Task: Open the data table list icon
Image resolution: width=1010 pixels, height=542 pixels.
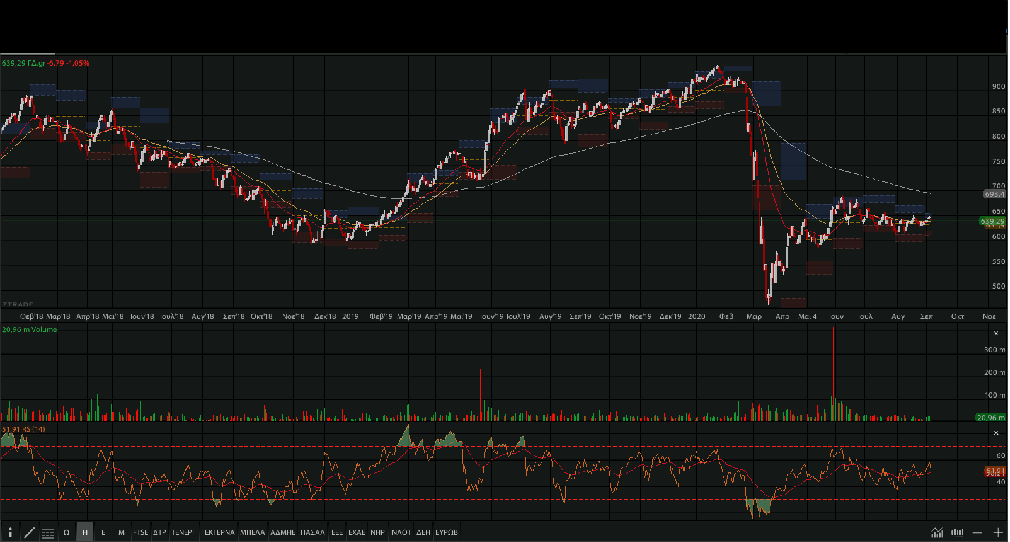Action: [48, 532]
